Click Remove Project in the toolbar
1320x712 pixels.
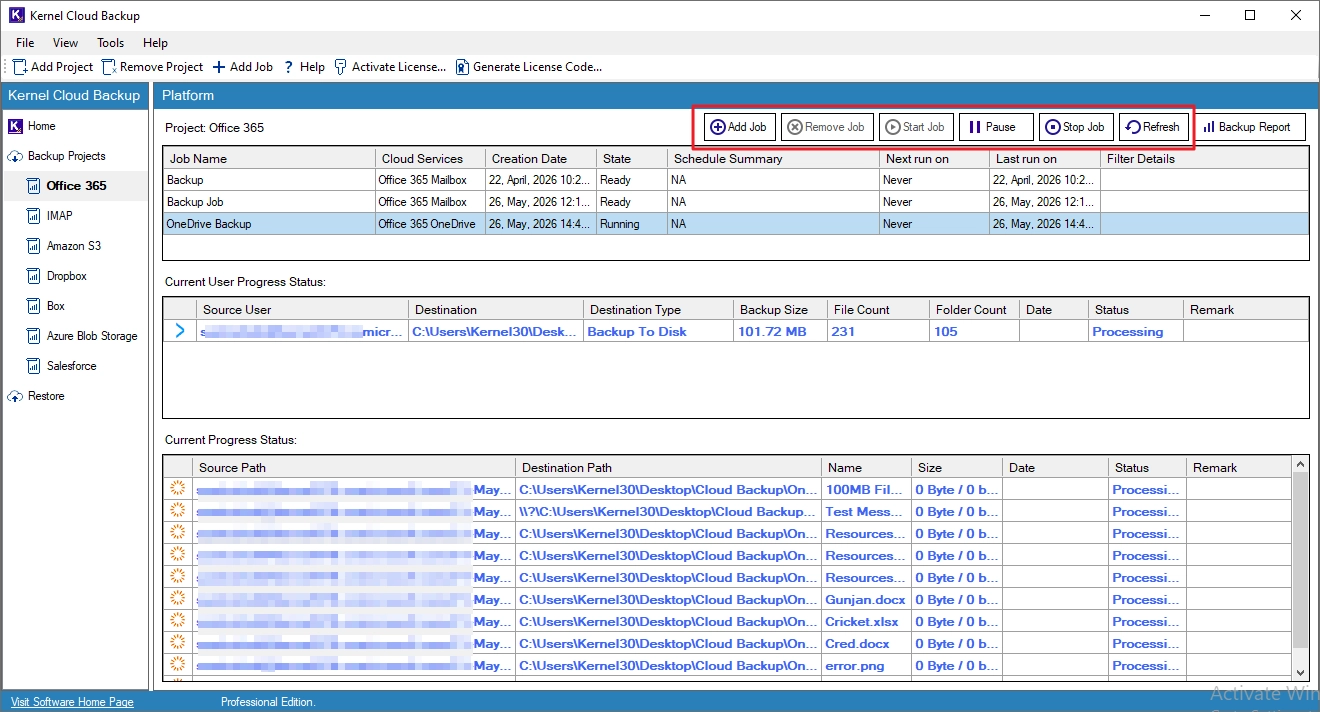152,67
